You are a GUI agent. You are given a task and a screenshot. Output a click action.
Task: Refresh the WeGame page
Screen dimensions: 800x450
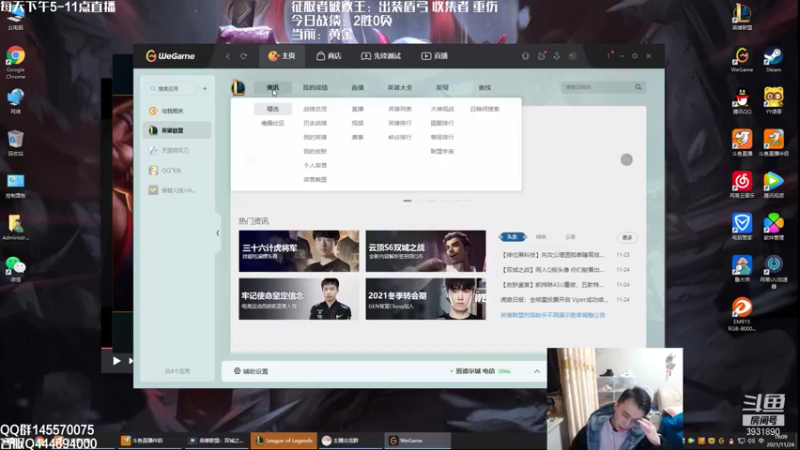[x=243, y=56]
